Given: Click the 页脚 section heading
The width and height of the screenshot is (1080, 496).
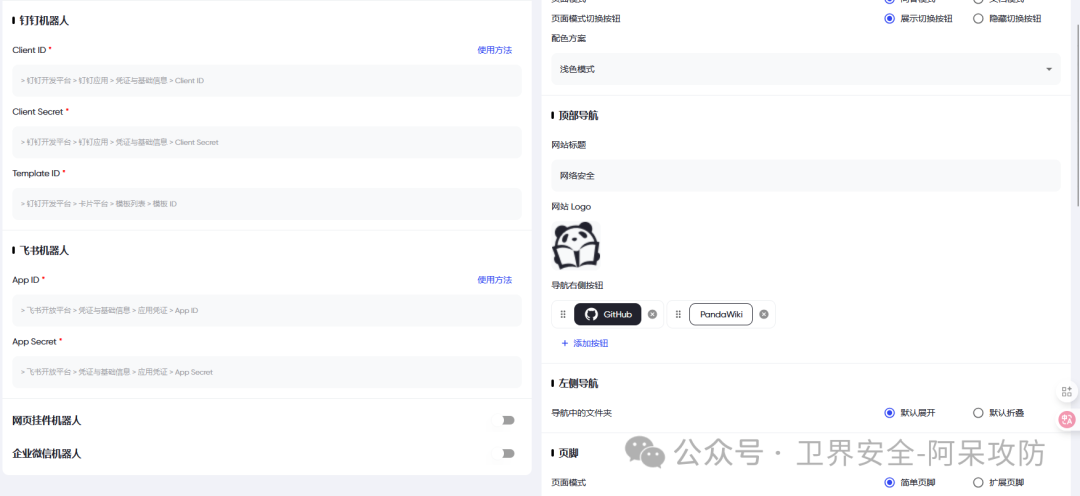Looking at the screenshot, I should 568,453.
